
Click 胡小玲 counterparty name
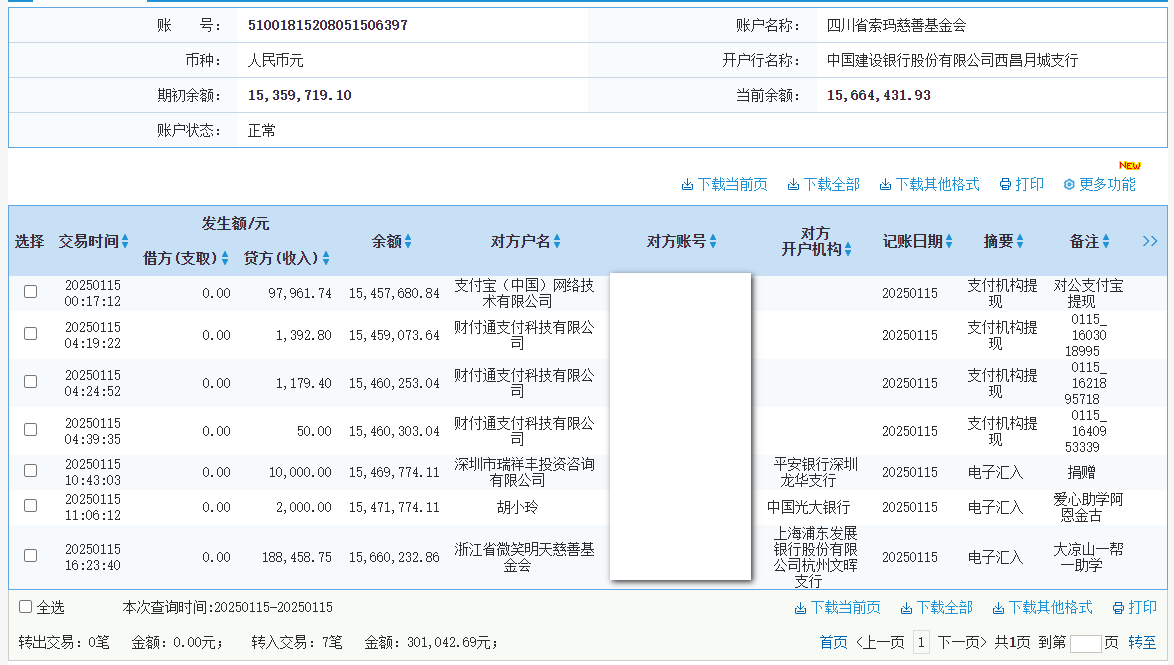tap(517, 507)
